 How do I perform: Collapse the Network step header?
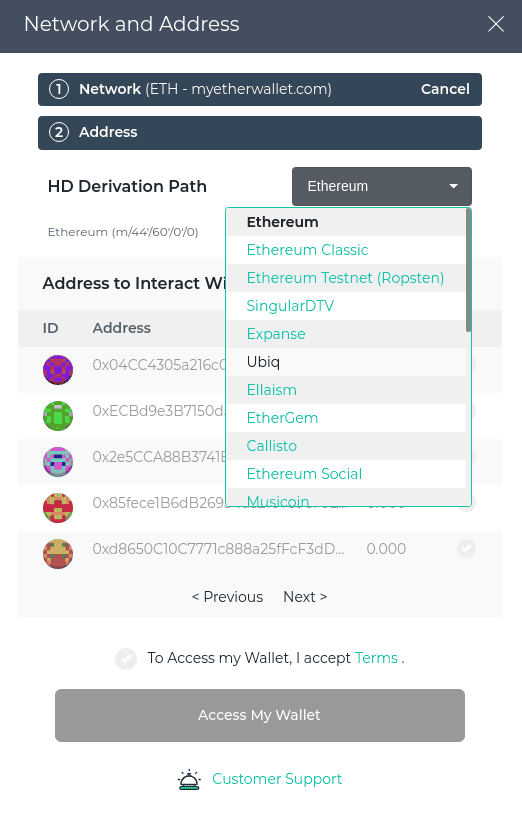pyautogui.click(x=260, y=90)
